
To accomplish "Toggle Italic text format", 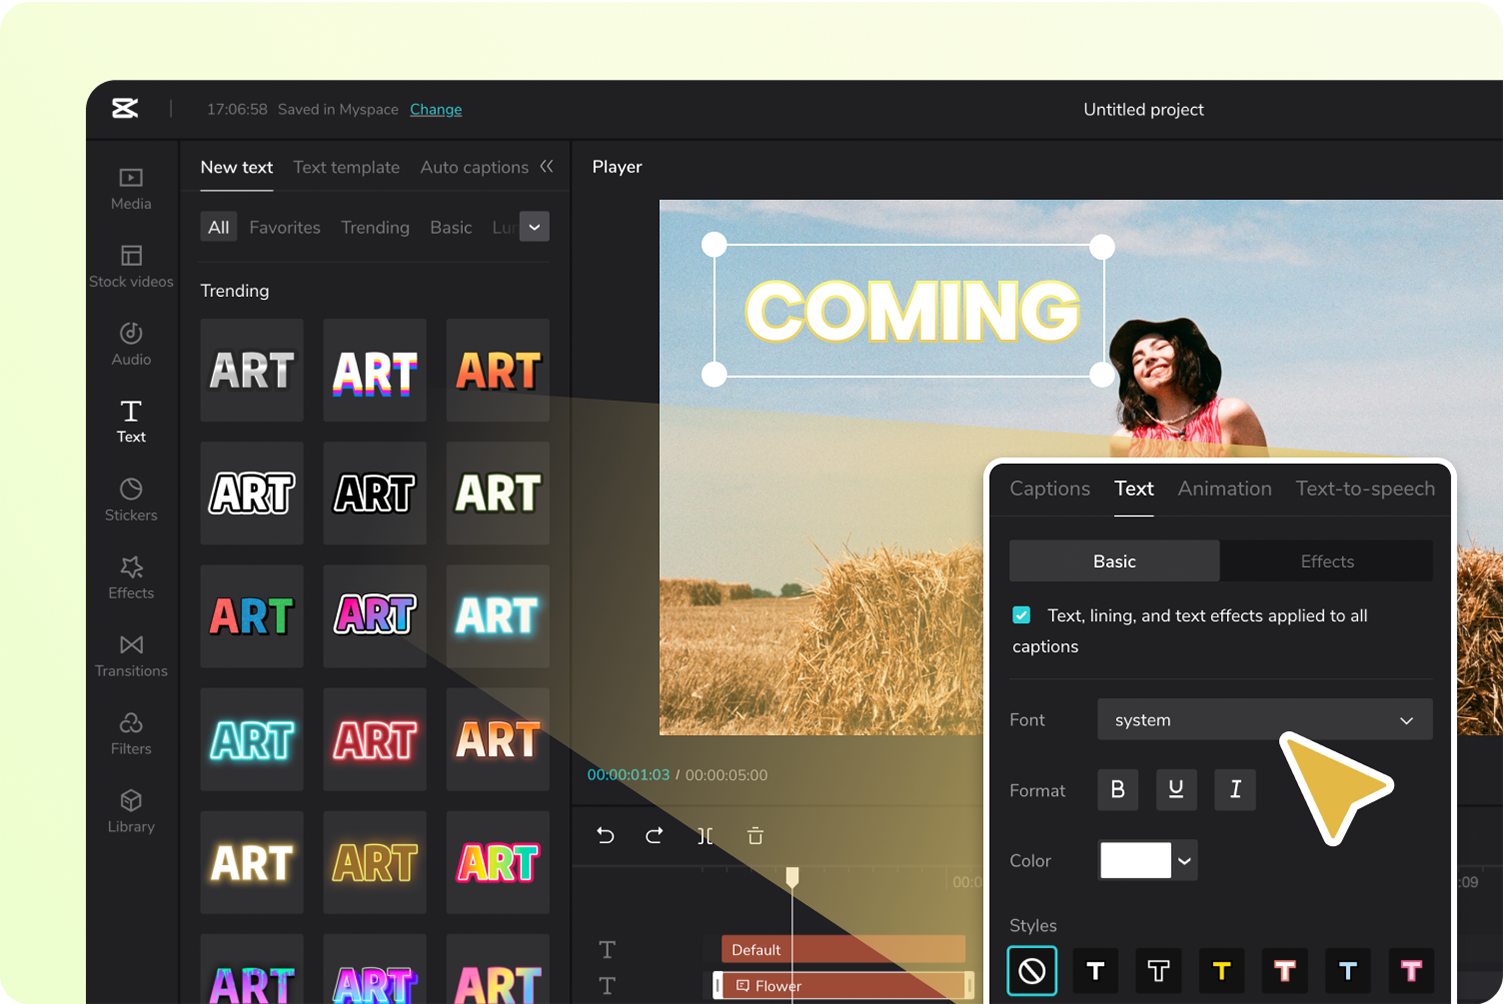I will (x=1235, y=790).
